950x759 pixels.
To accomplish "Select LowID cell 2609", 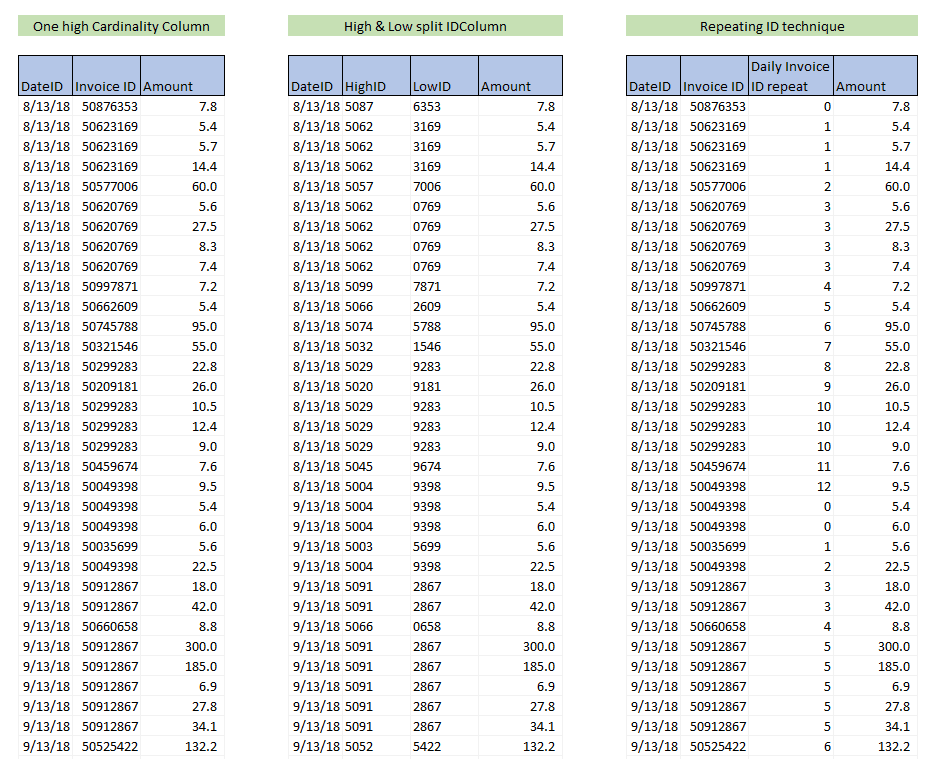I will [x=444, y=307].
